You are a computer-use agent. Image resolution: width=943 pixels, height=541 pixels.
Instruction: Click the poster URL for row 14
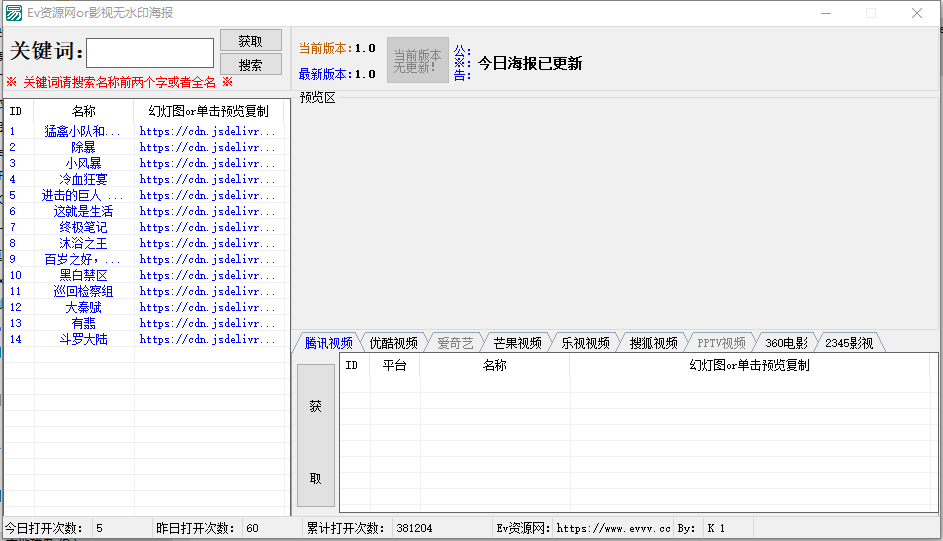click(x=207, y=339)
